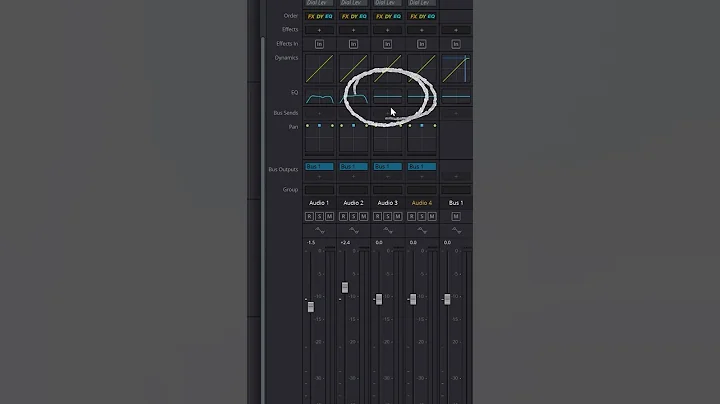Add an effect to Audio 1
720x404 pixels.
tap(319, 30)
